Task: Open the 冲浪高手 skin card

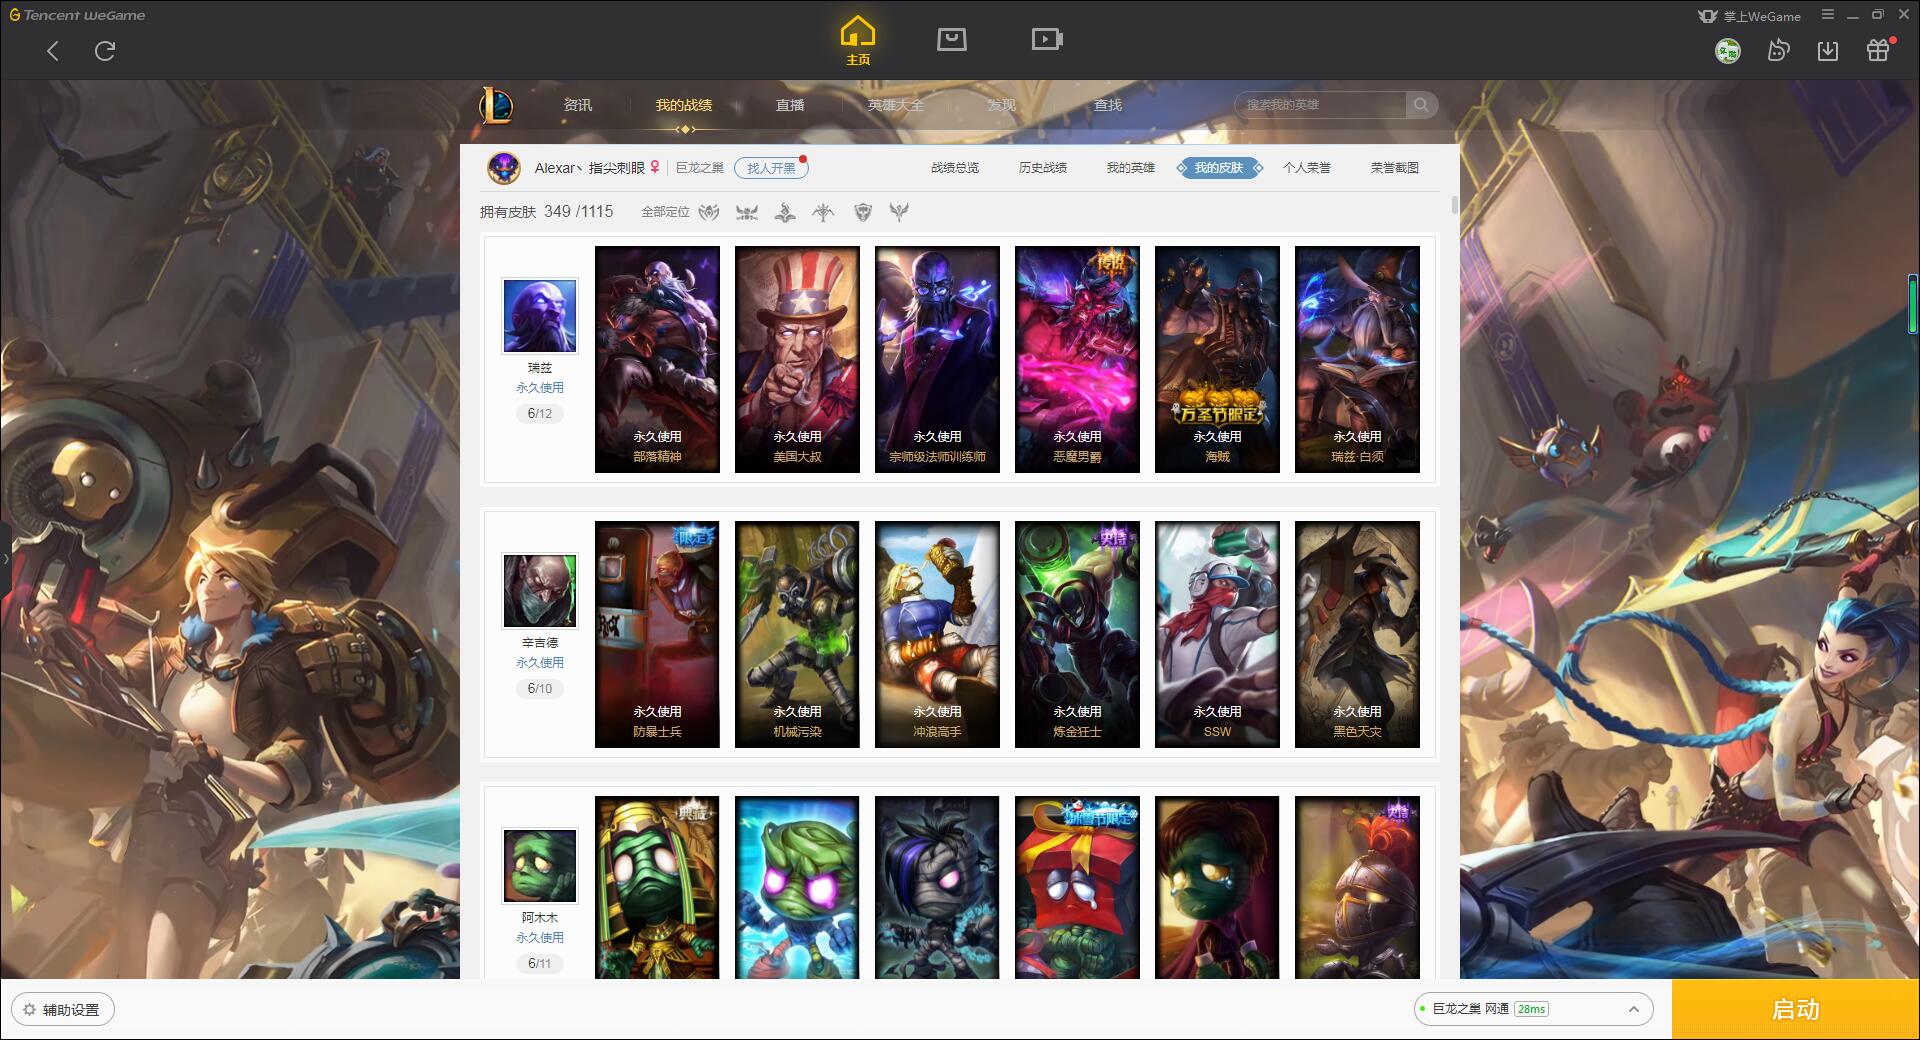Action: pos(937,634)
